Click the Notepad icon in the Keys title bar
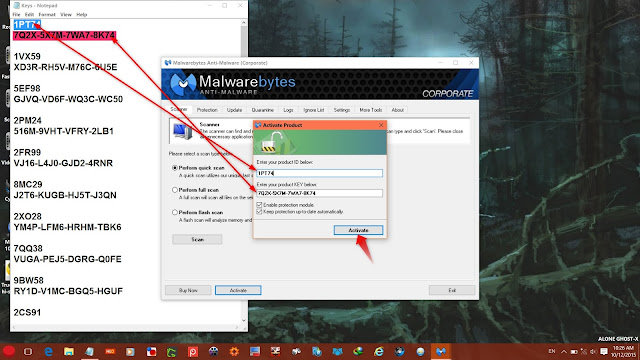 tap(16, 6)
